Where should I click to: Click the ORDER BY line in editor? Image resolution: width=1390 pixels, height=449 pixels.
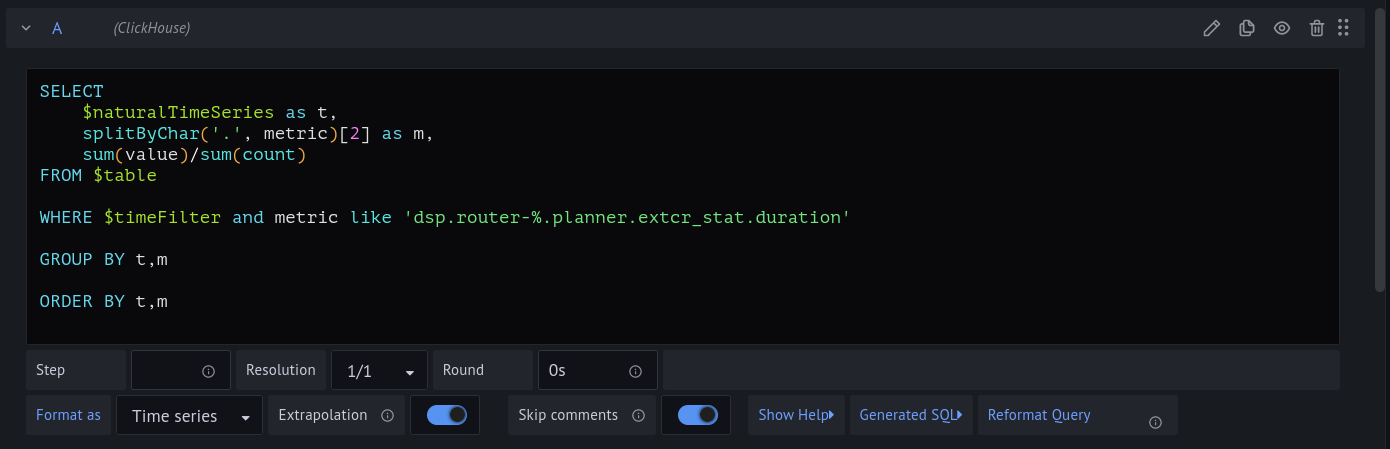coord(104,301)
